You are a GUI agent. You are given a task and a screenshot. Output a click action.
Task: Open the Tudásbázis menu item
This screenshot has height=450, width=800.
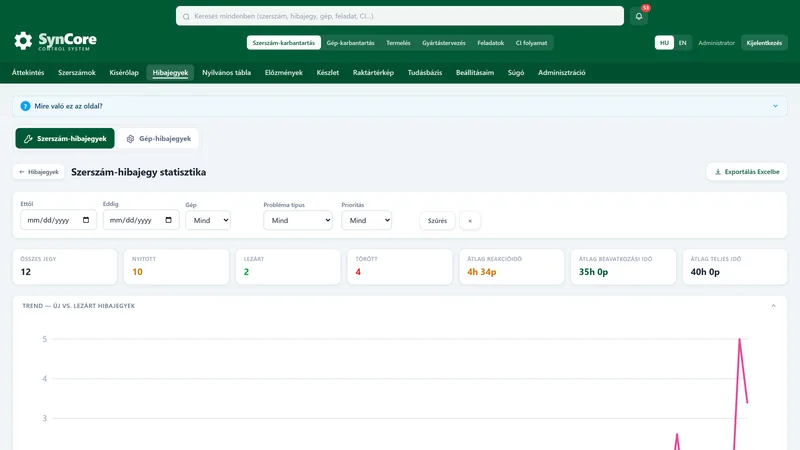[x=425, y=72]
